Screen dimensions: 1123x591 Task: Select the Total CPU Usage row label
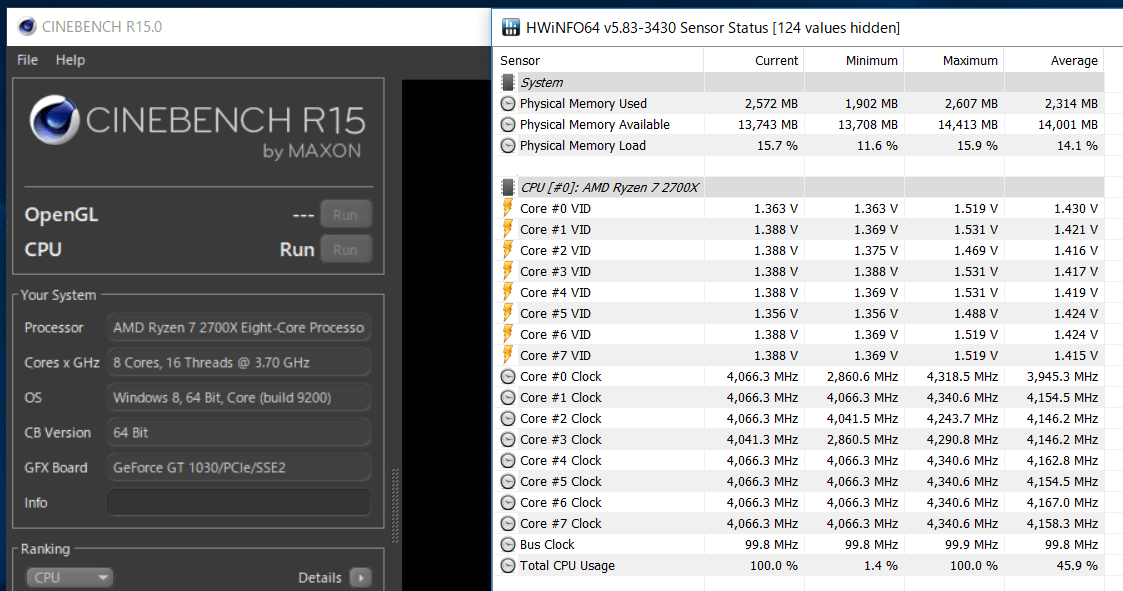567,565
